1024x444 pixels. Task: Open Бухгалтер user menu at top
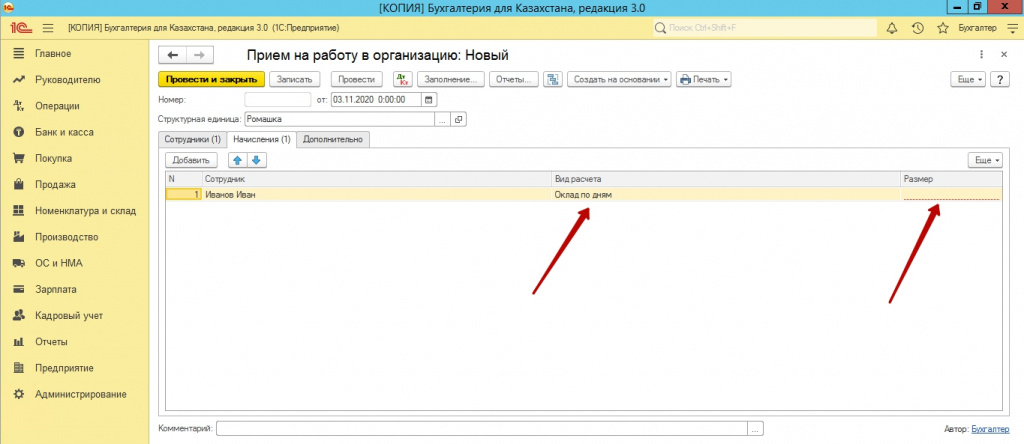coord(977,28)
